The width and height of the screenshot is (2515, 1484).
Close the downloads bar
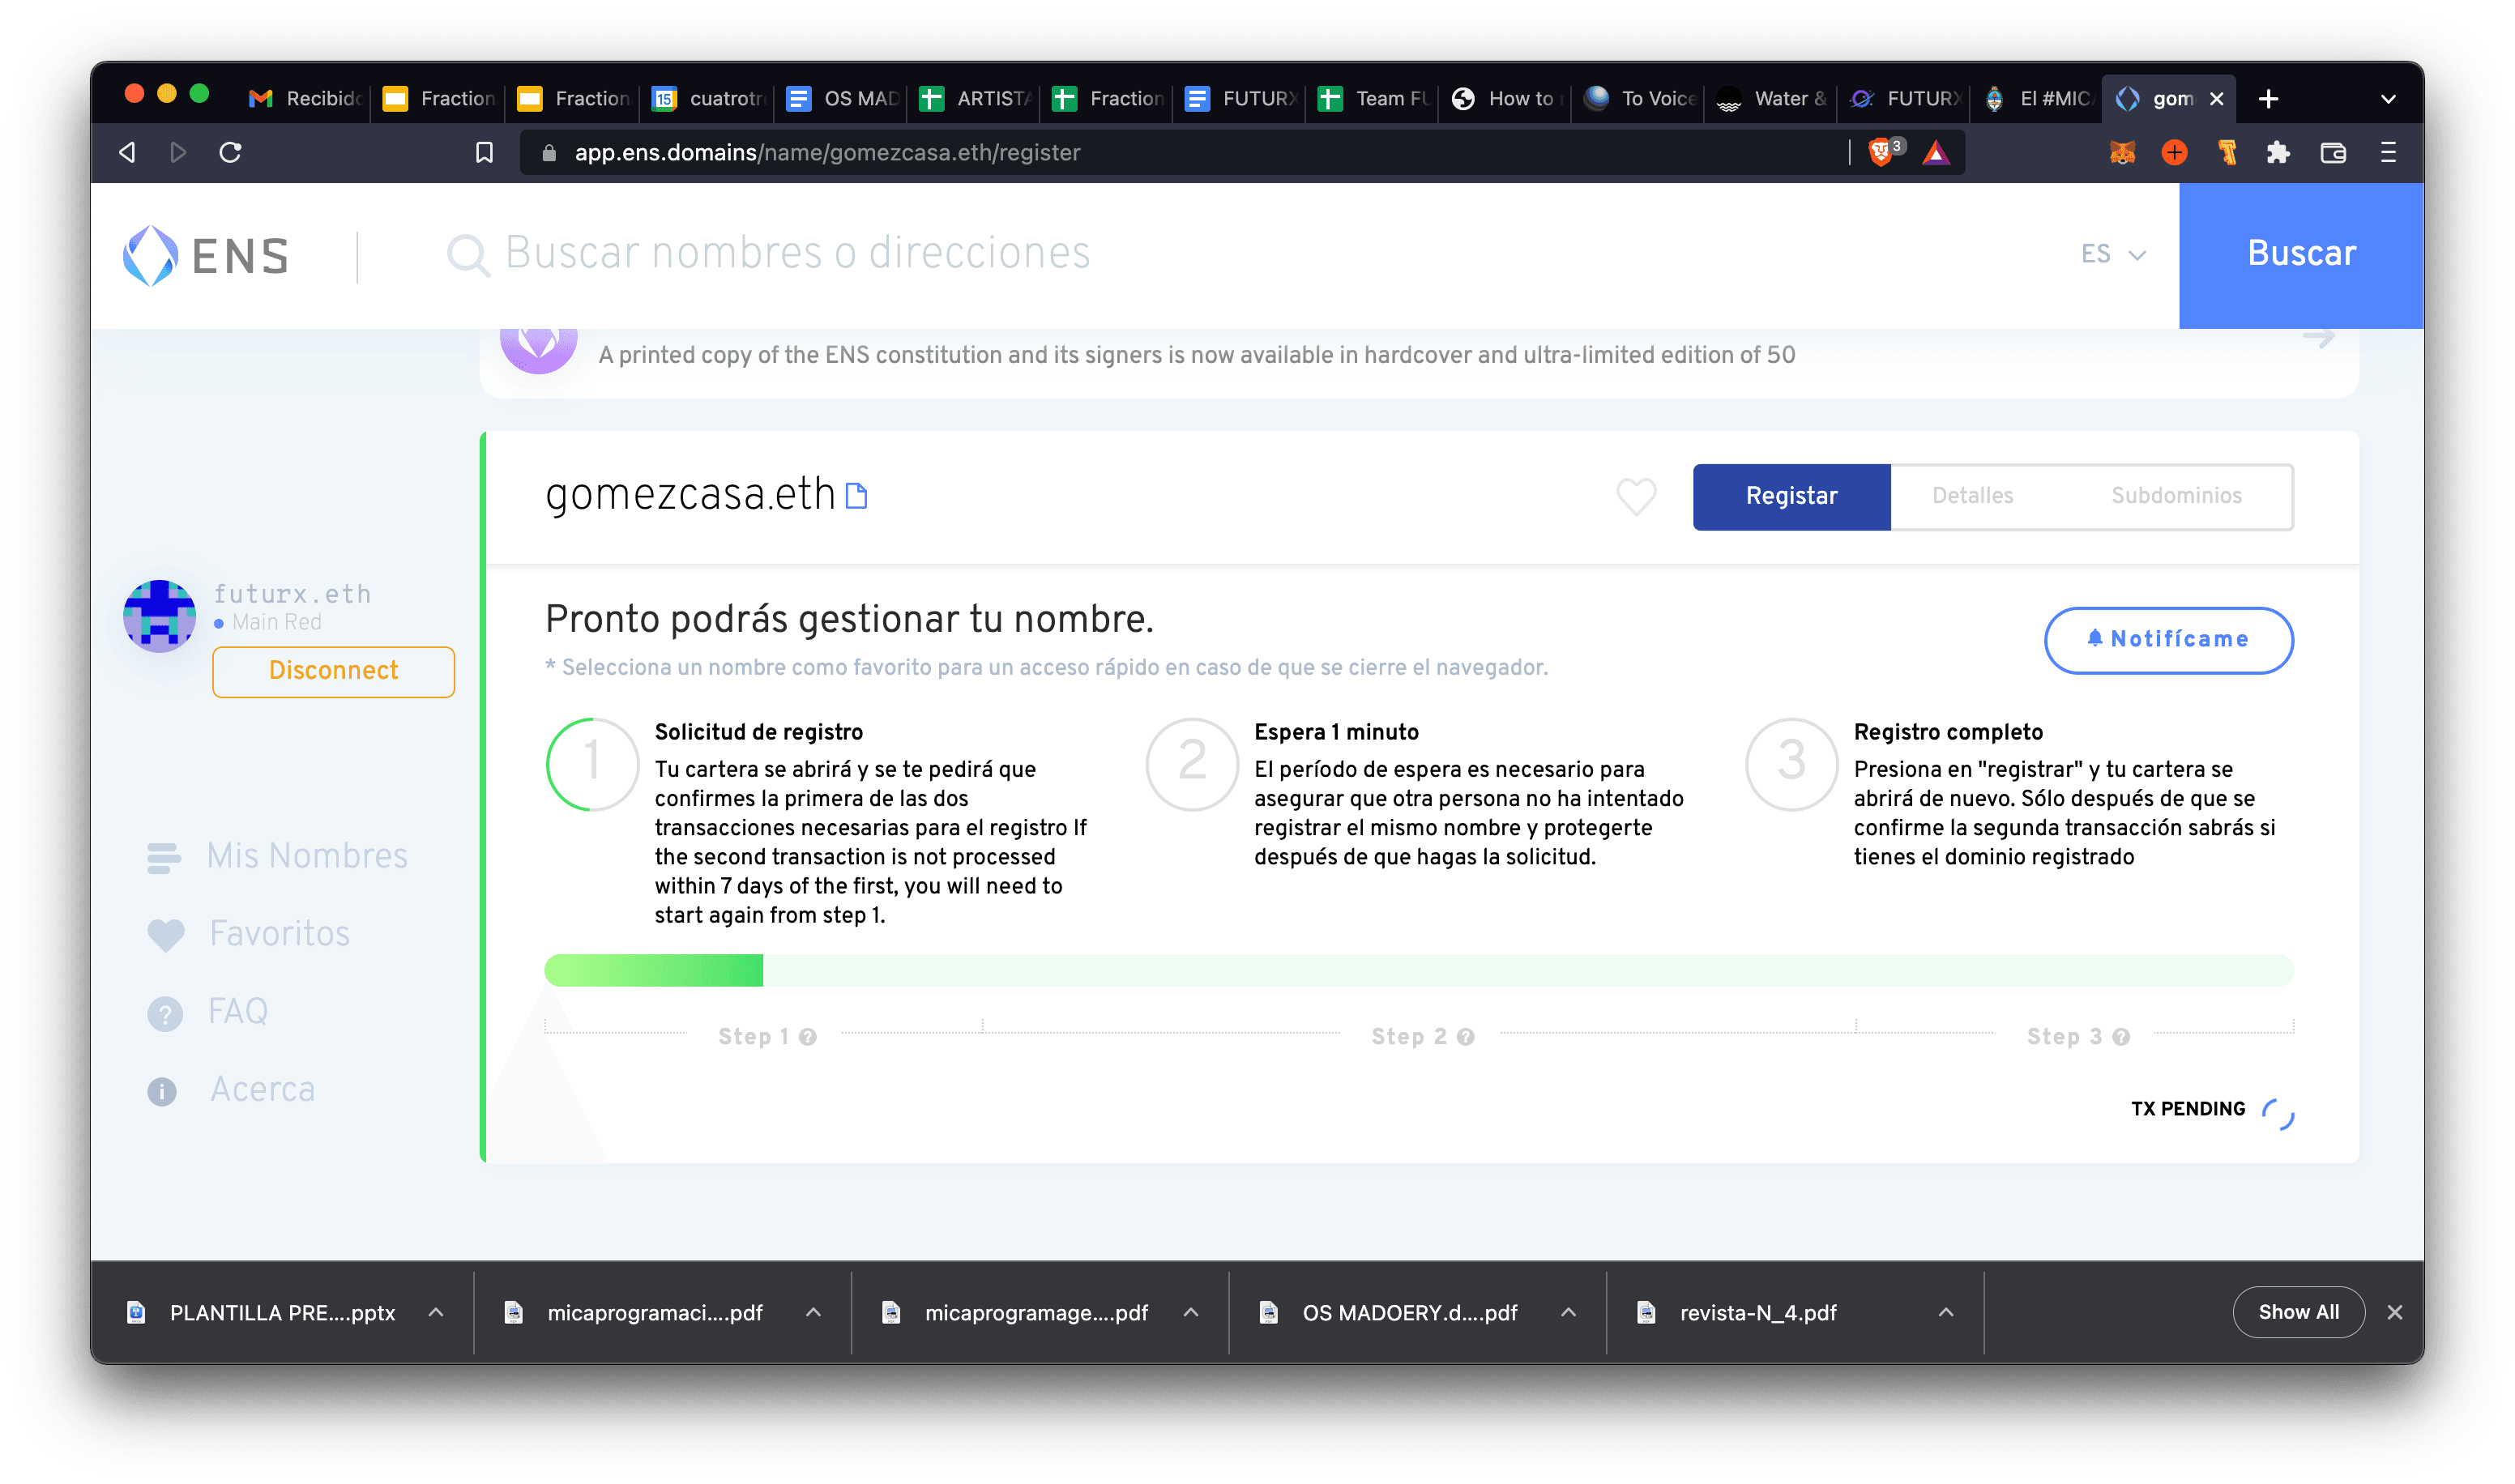point(2394,1312)
